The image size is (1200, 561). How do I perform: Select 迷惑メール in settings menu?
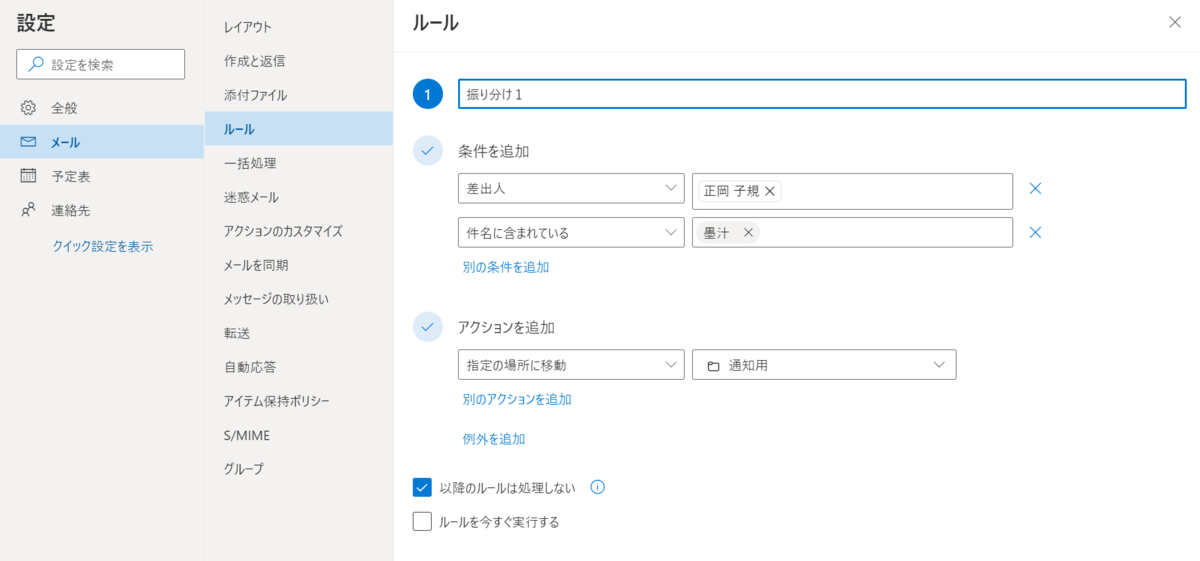251,197
